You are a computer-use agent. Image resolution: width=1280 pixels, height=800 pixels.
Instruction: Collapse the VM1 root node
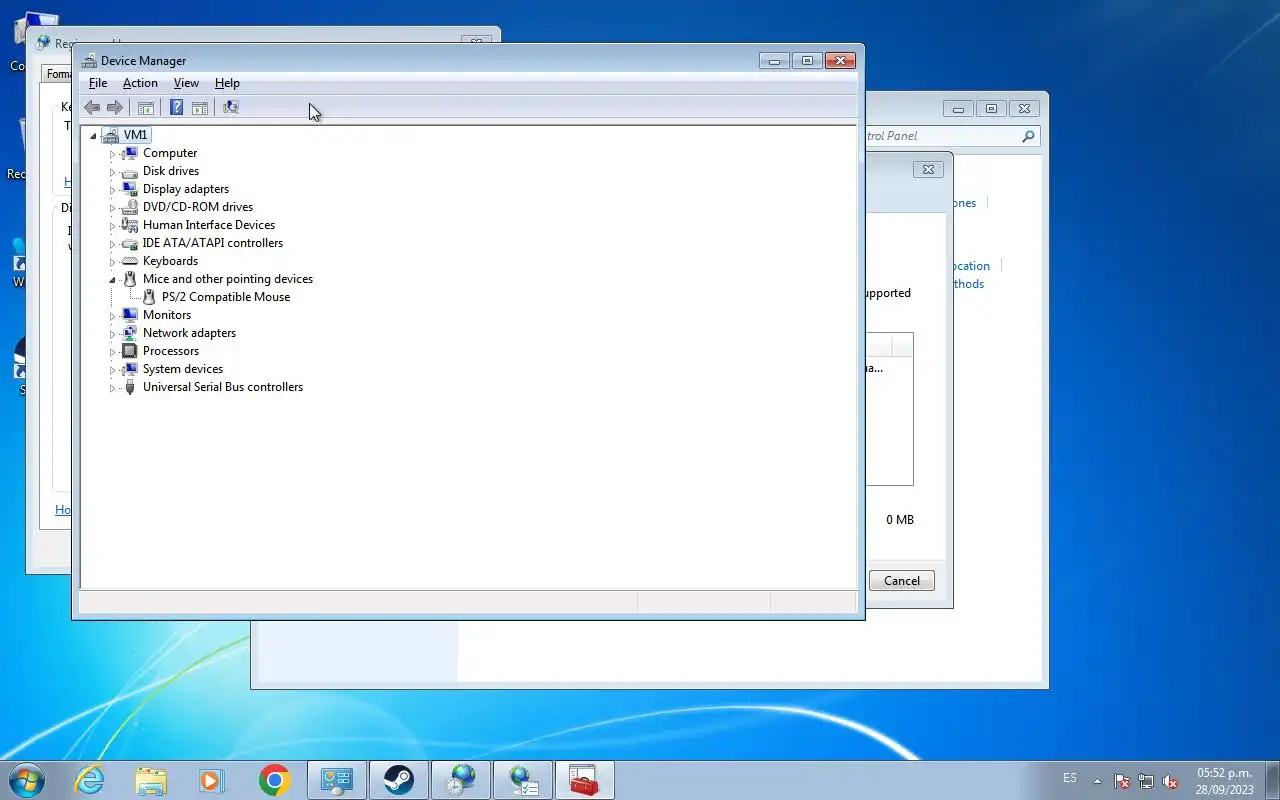pos(93,136)
